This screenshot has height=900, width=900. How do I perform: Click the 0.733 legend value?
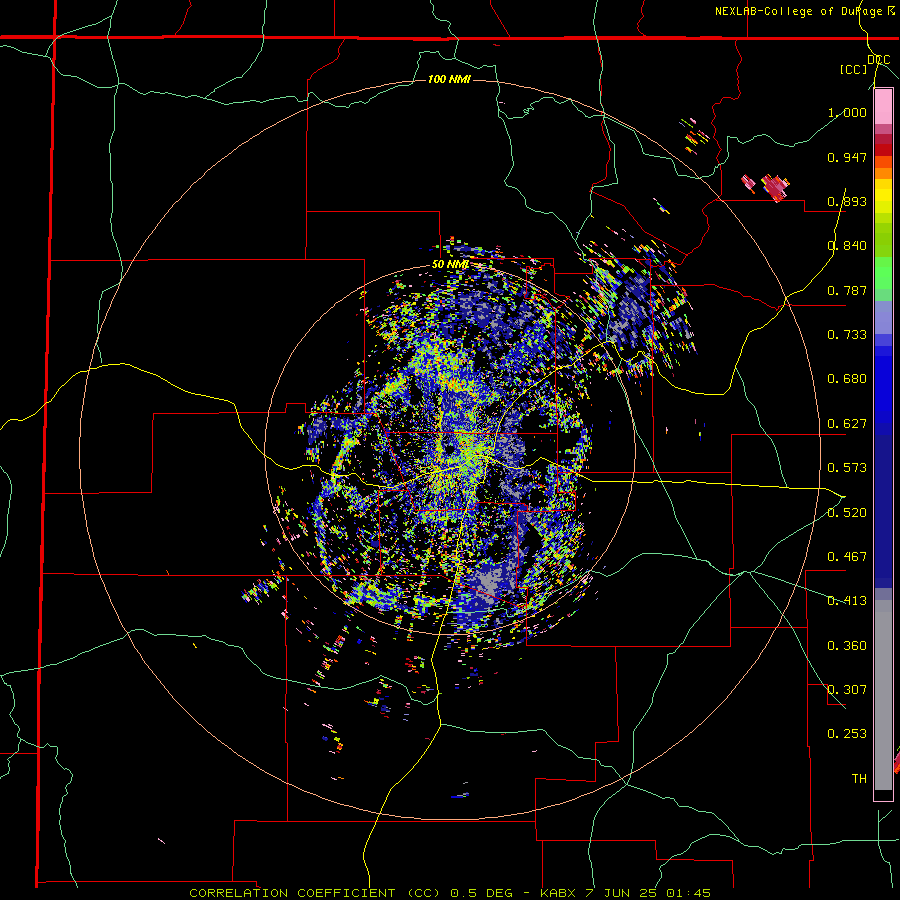847,335
